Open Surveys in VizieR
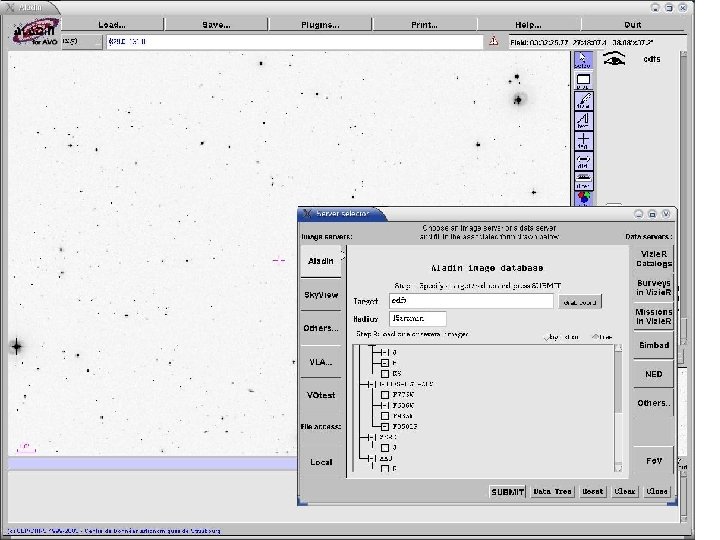 (654, 287)
